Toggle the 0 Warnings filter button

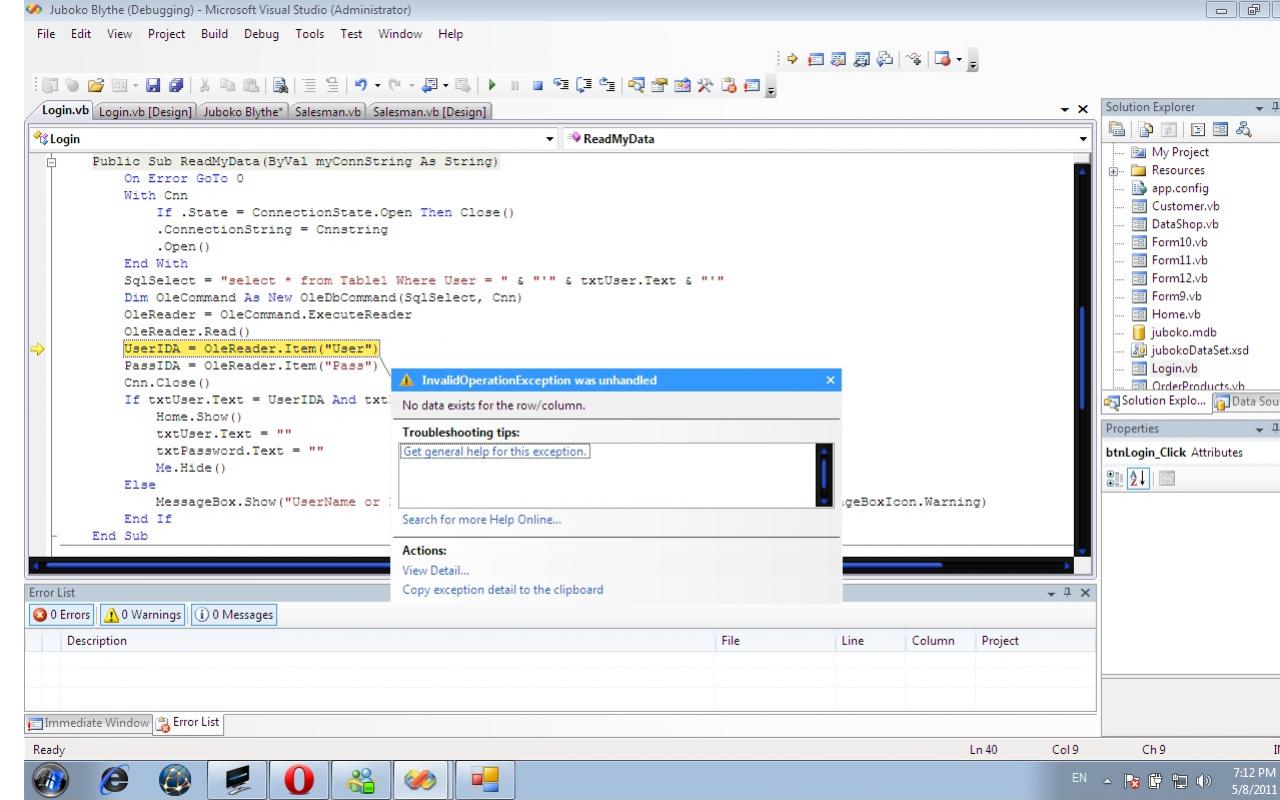(x=142, y=615)
